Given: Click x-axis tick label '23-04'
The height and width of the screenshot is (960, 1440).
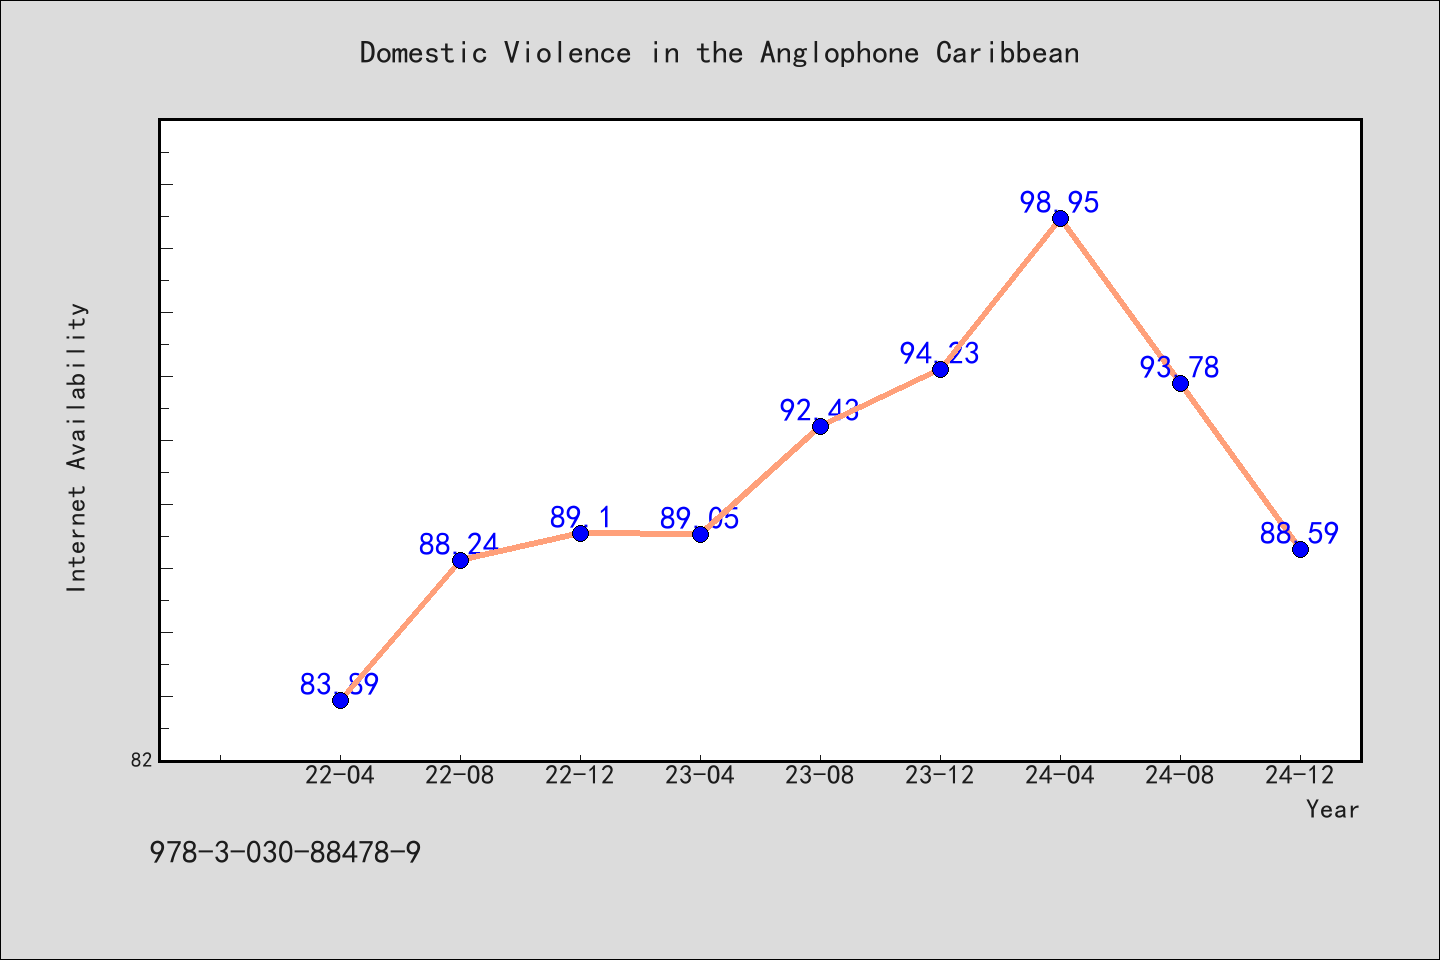Looking at the screenshot, I should click(x=700, y=776).
